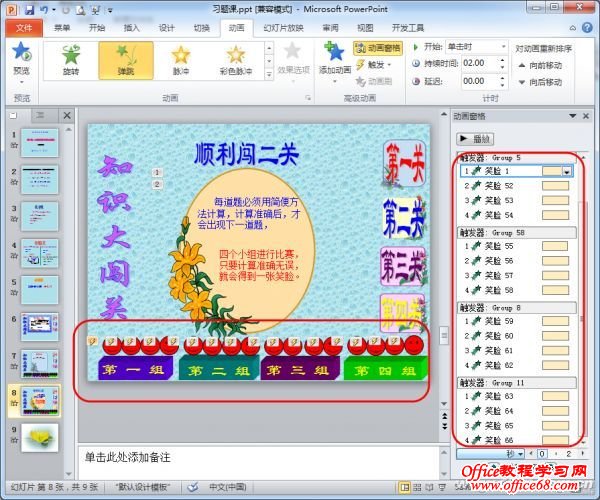
Task: Click the print preview icon in title bar
Action: 80,10
